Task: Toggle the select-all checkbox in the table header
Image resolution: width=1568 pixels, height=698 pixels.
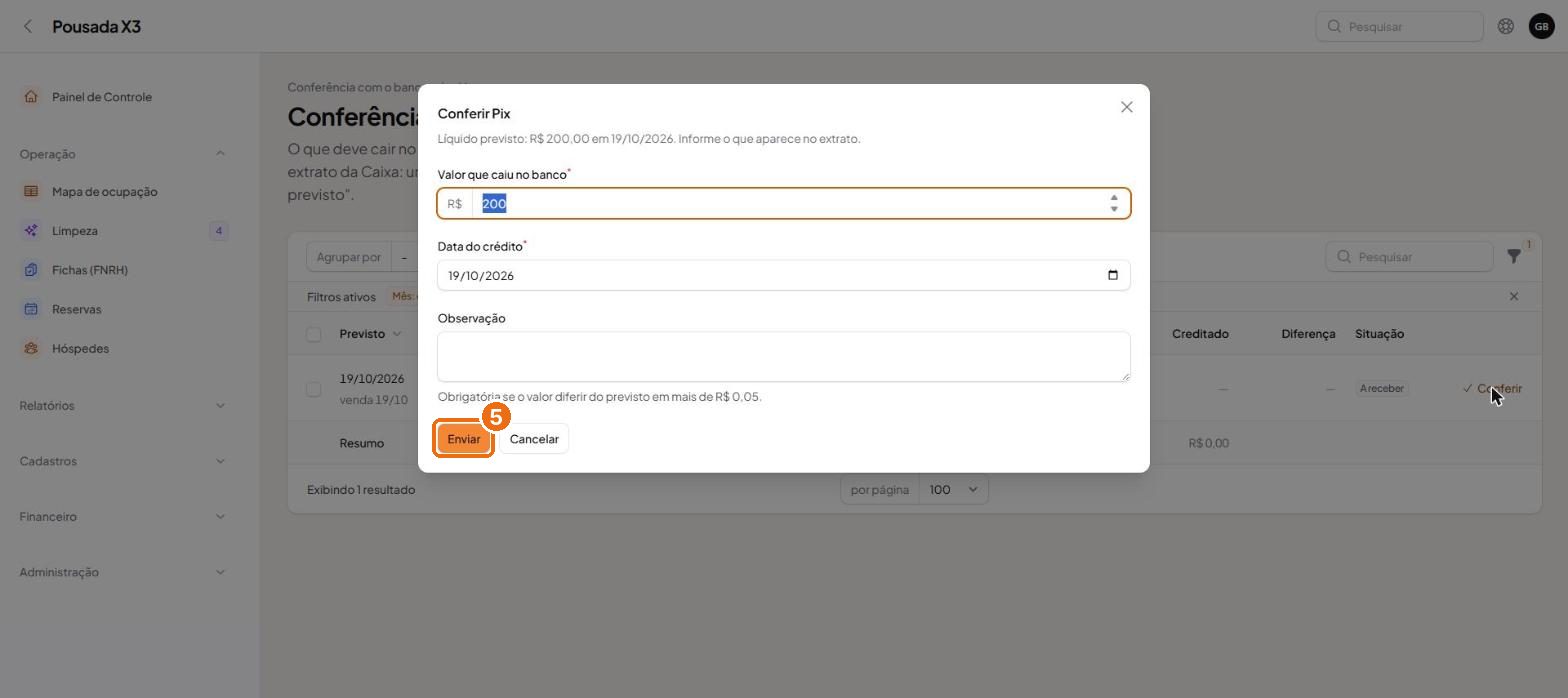Action: (314, 334)
